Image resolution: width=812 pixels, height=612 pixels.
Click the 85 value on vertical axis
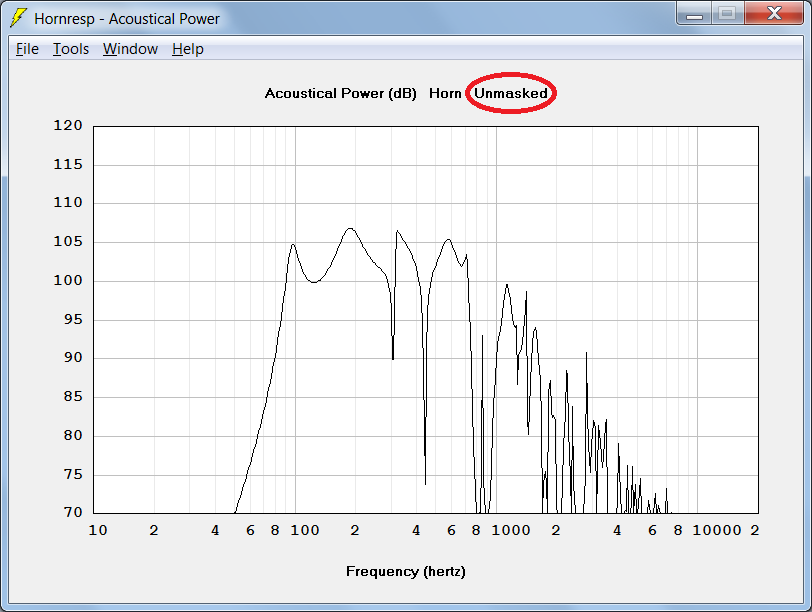pyautogui.click(x=73, y=397)
